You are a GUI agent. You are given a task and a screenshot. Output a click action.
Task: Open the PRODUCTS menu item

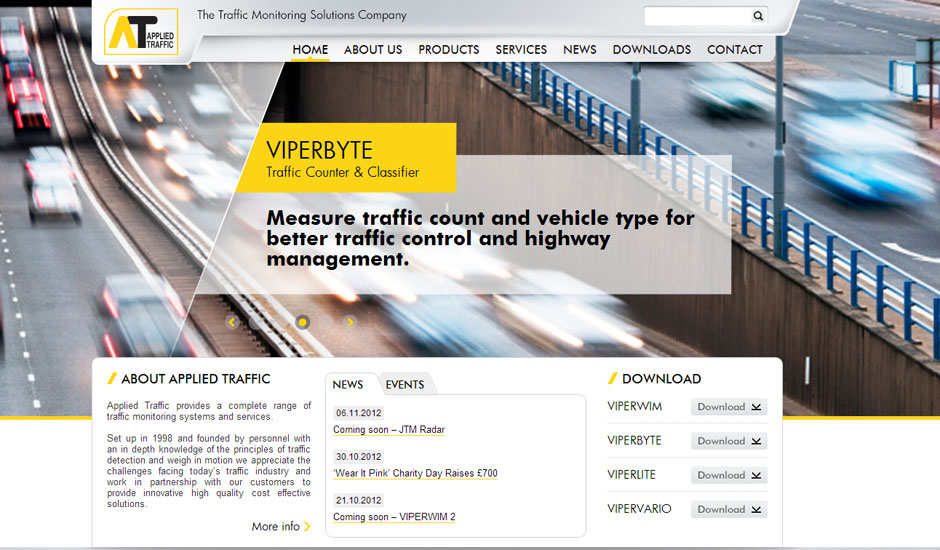coord(449,50)
